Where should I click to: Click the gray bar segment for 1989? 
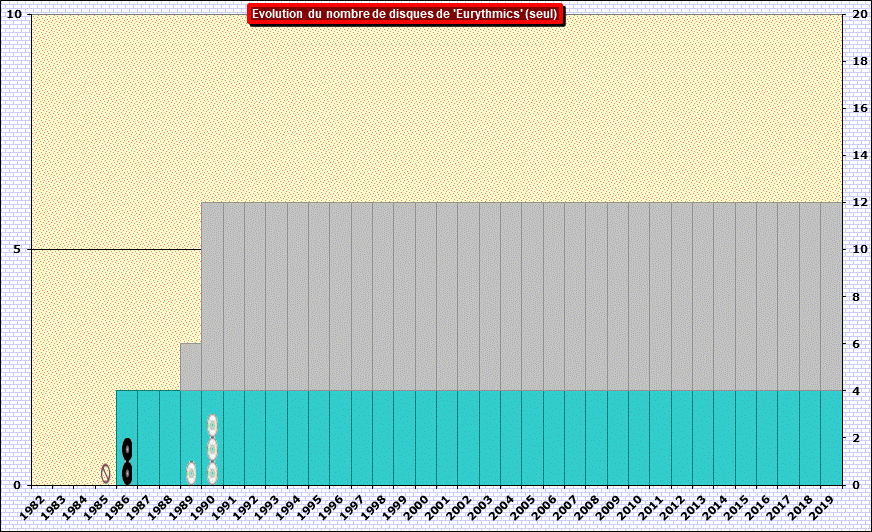pos(190,366)
